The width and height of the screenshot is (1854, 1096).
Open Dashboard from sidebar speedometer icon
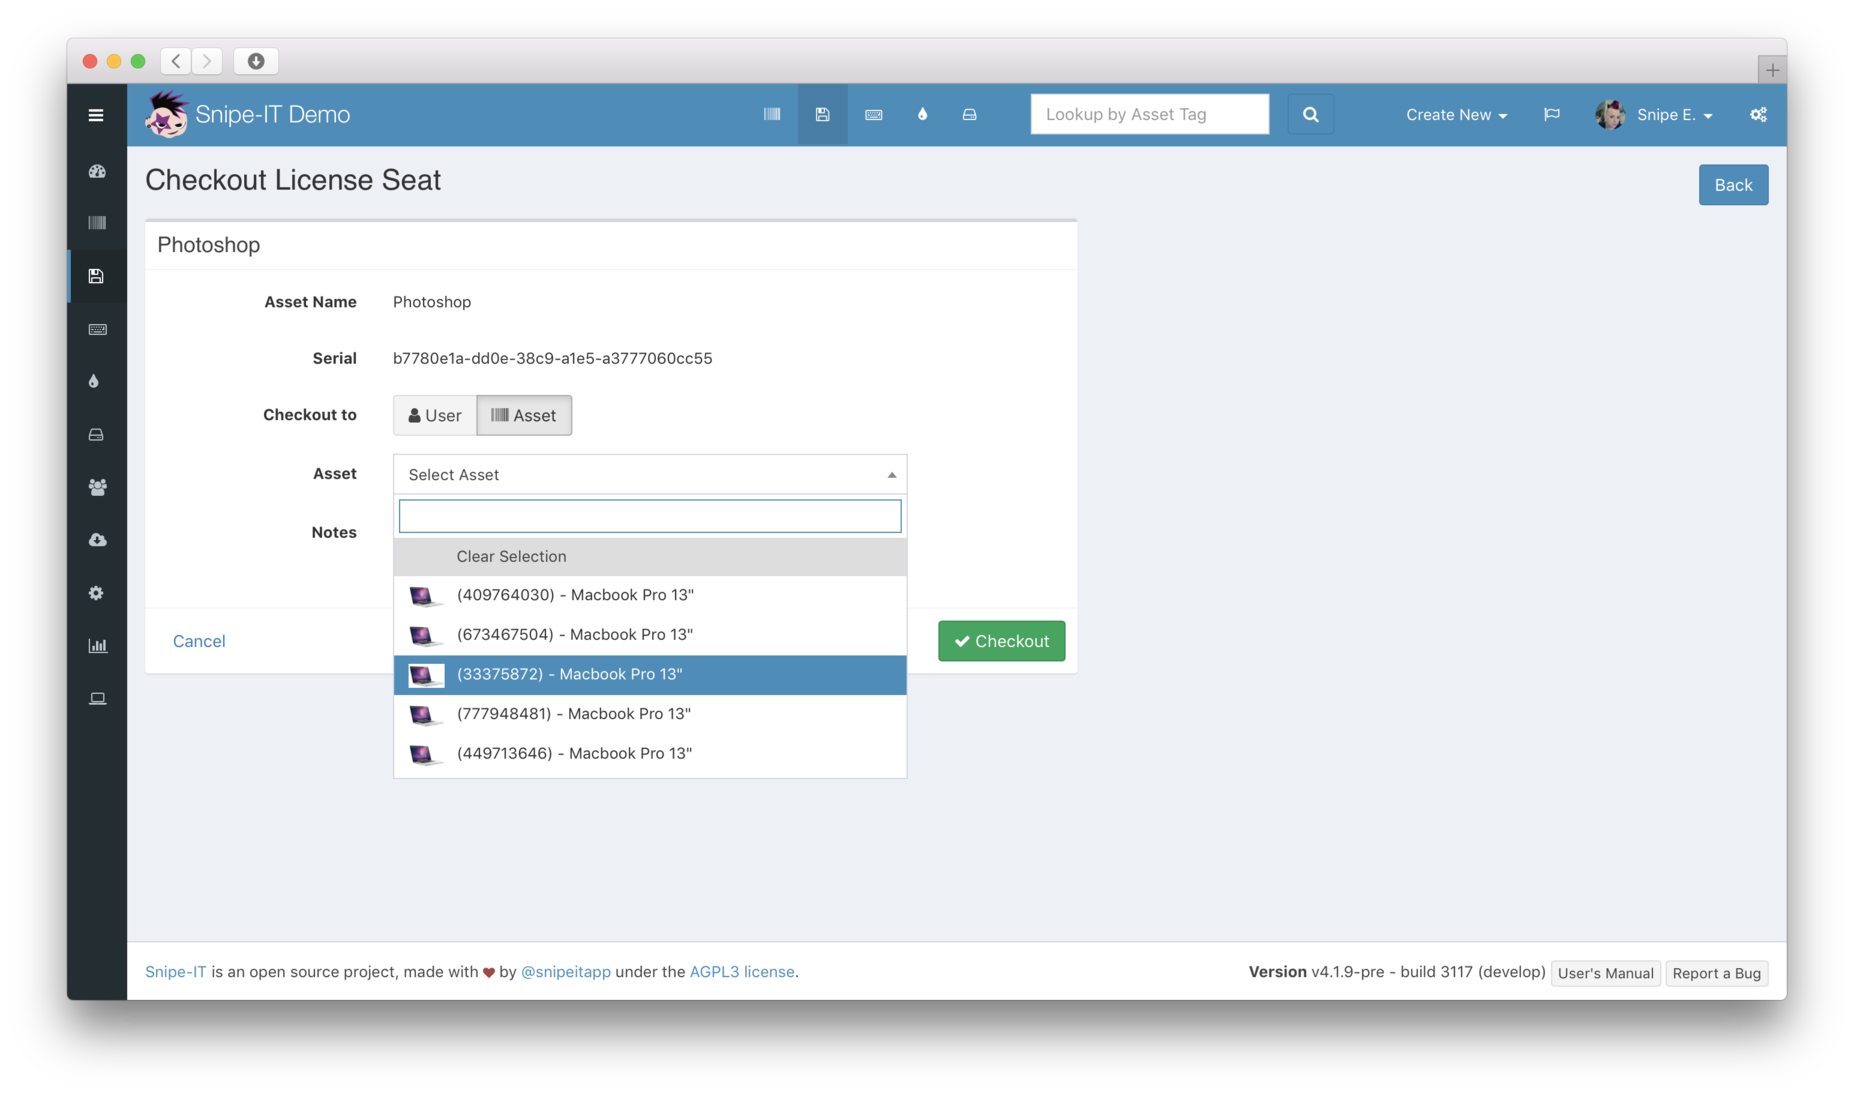click(x=97, y=171)
